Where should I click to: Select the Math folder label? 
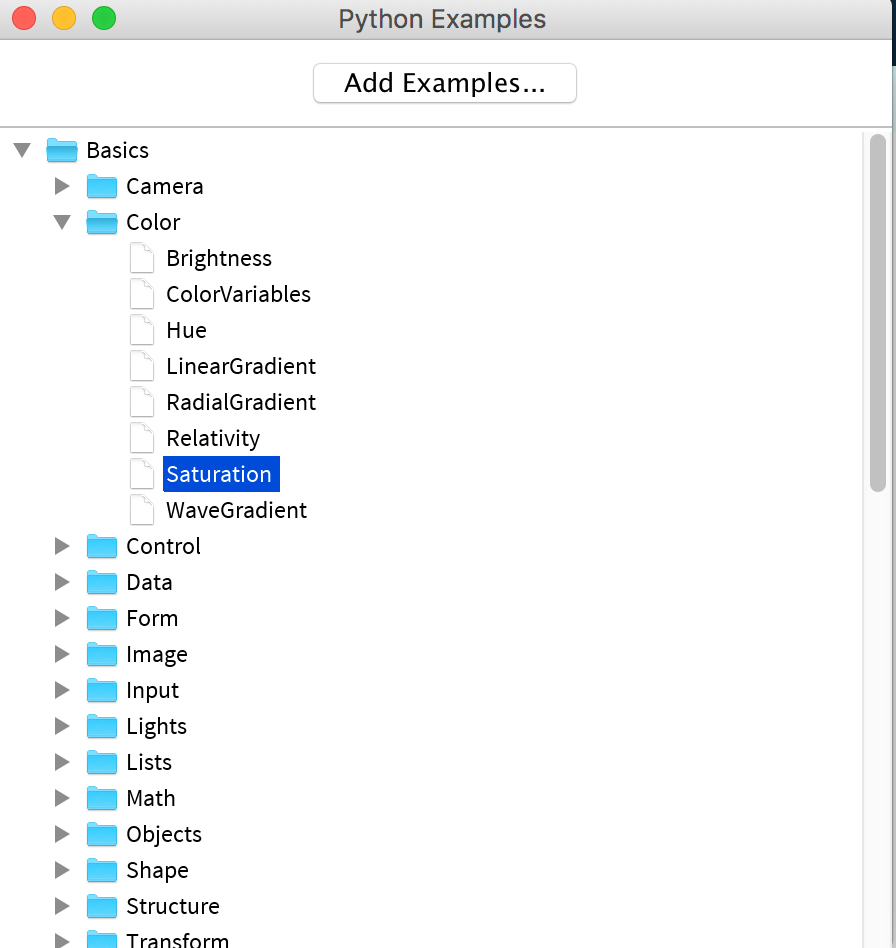tap(151, 798)
